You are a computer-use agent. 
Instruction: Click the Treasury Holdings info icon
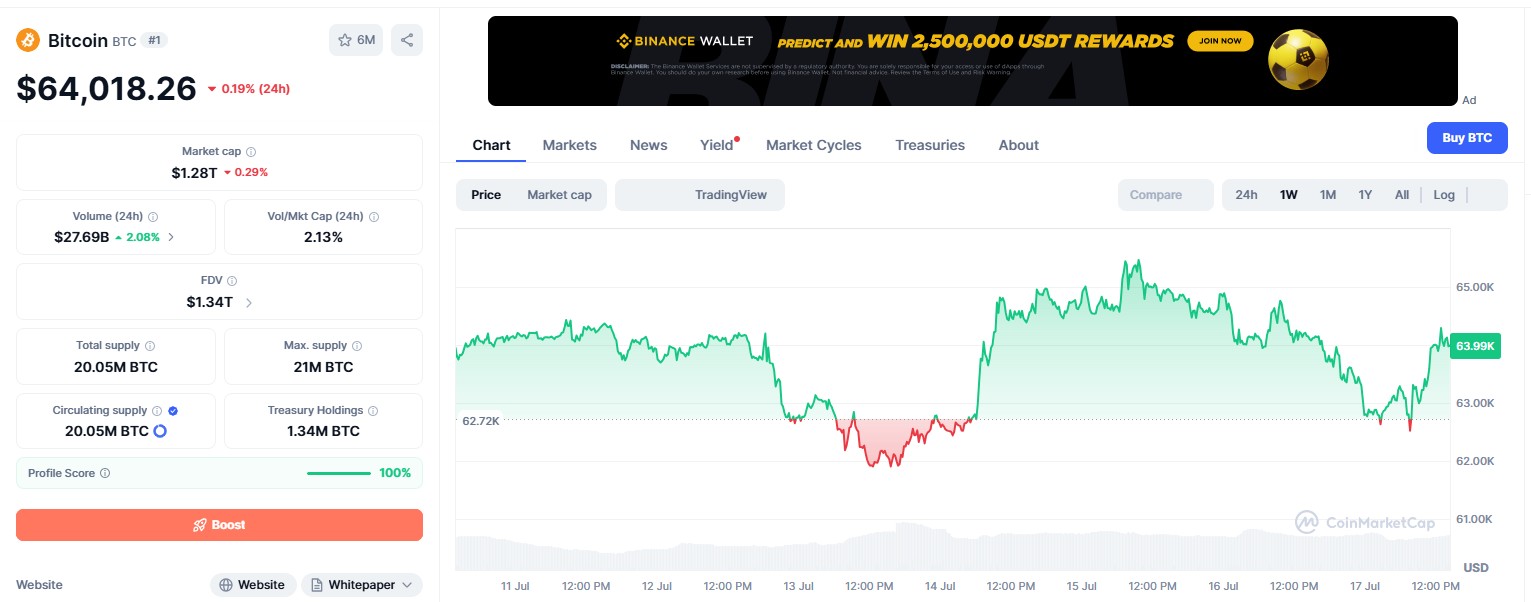373,411
